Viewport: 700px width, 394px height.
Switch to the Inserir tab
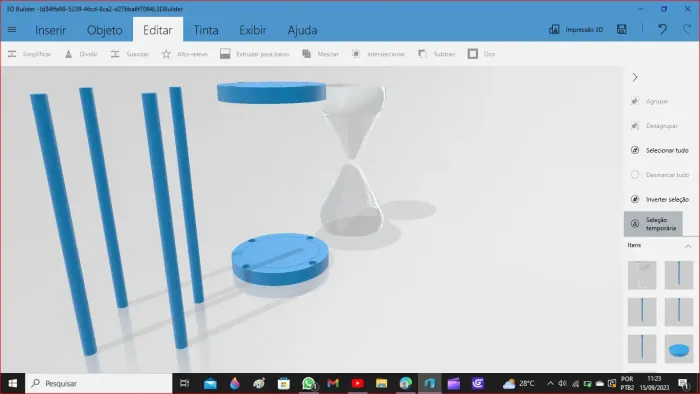50,30
